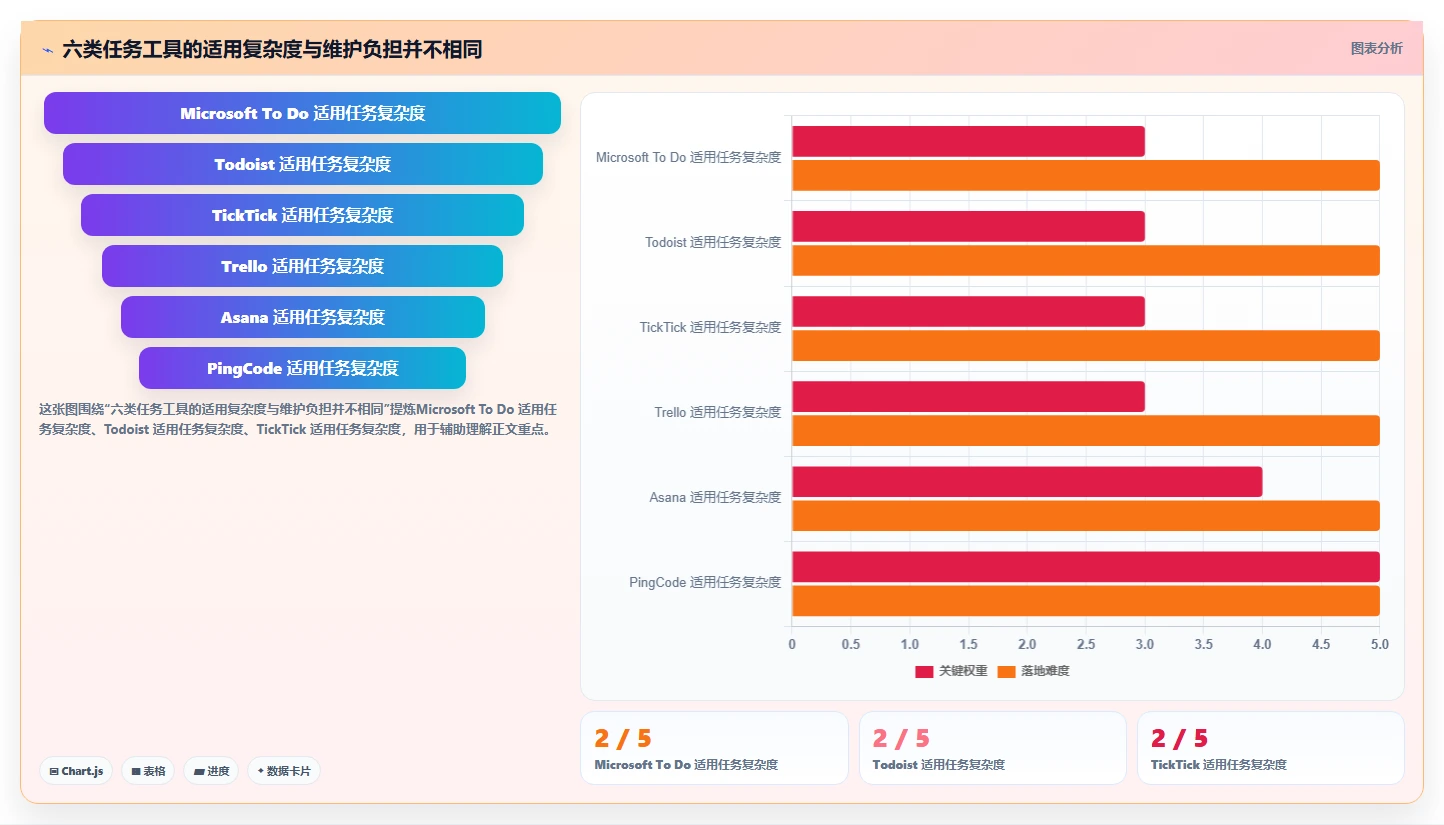Click the Chart.js tag chip
1444x825 pixels.
pyautogui.click(x=76, y=771)
